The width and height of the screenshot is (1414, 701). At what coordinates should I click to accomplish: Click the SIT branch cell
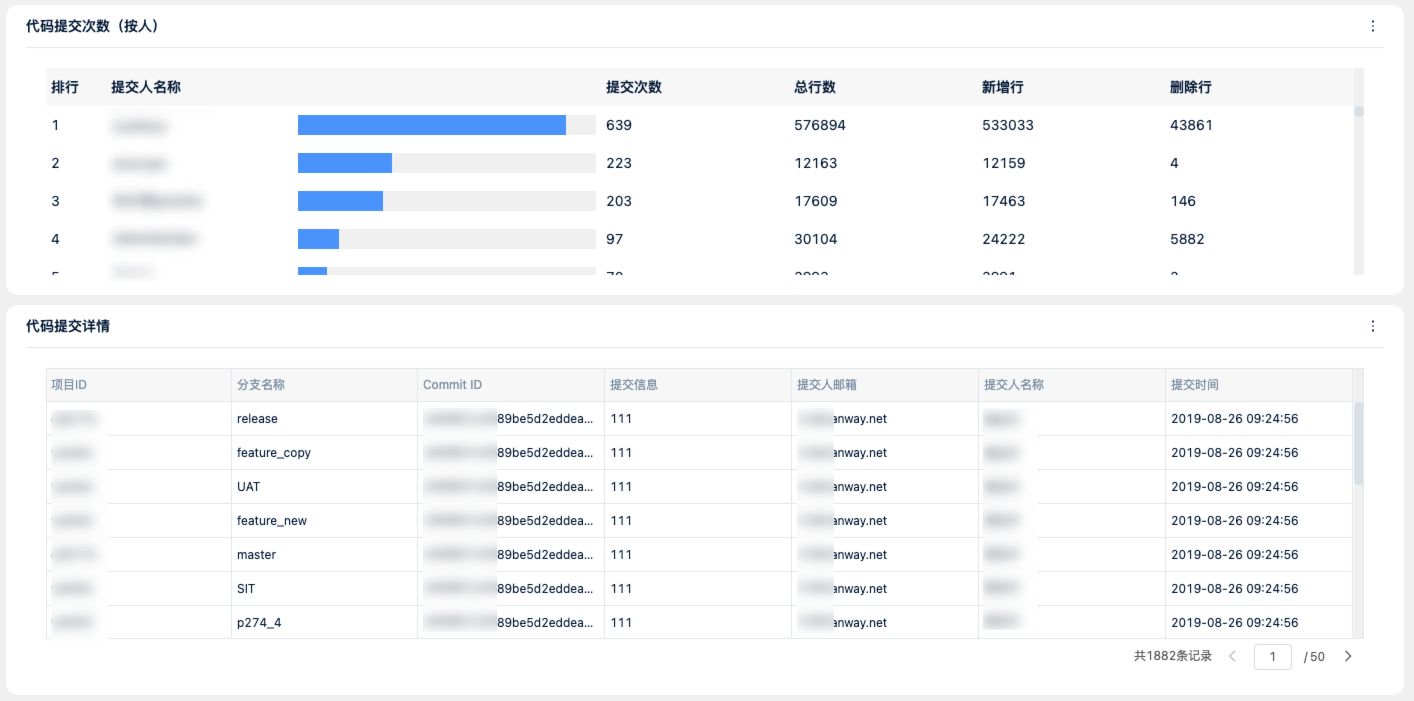[x=324, y=589]
